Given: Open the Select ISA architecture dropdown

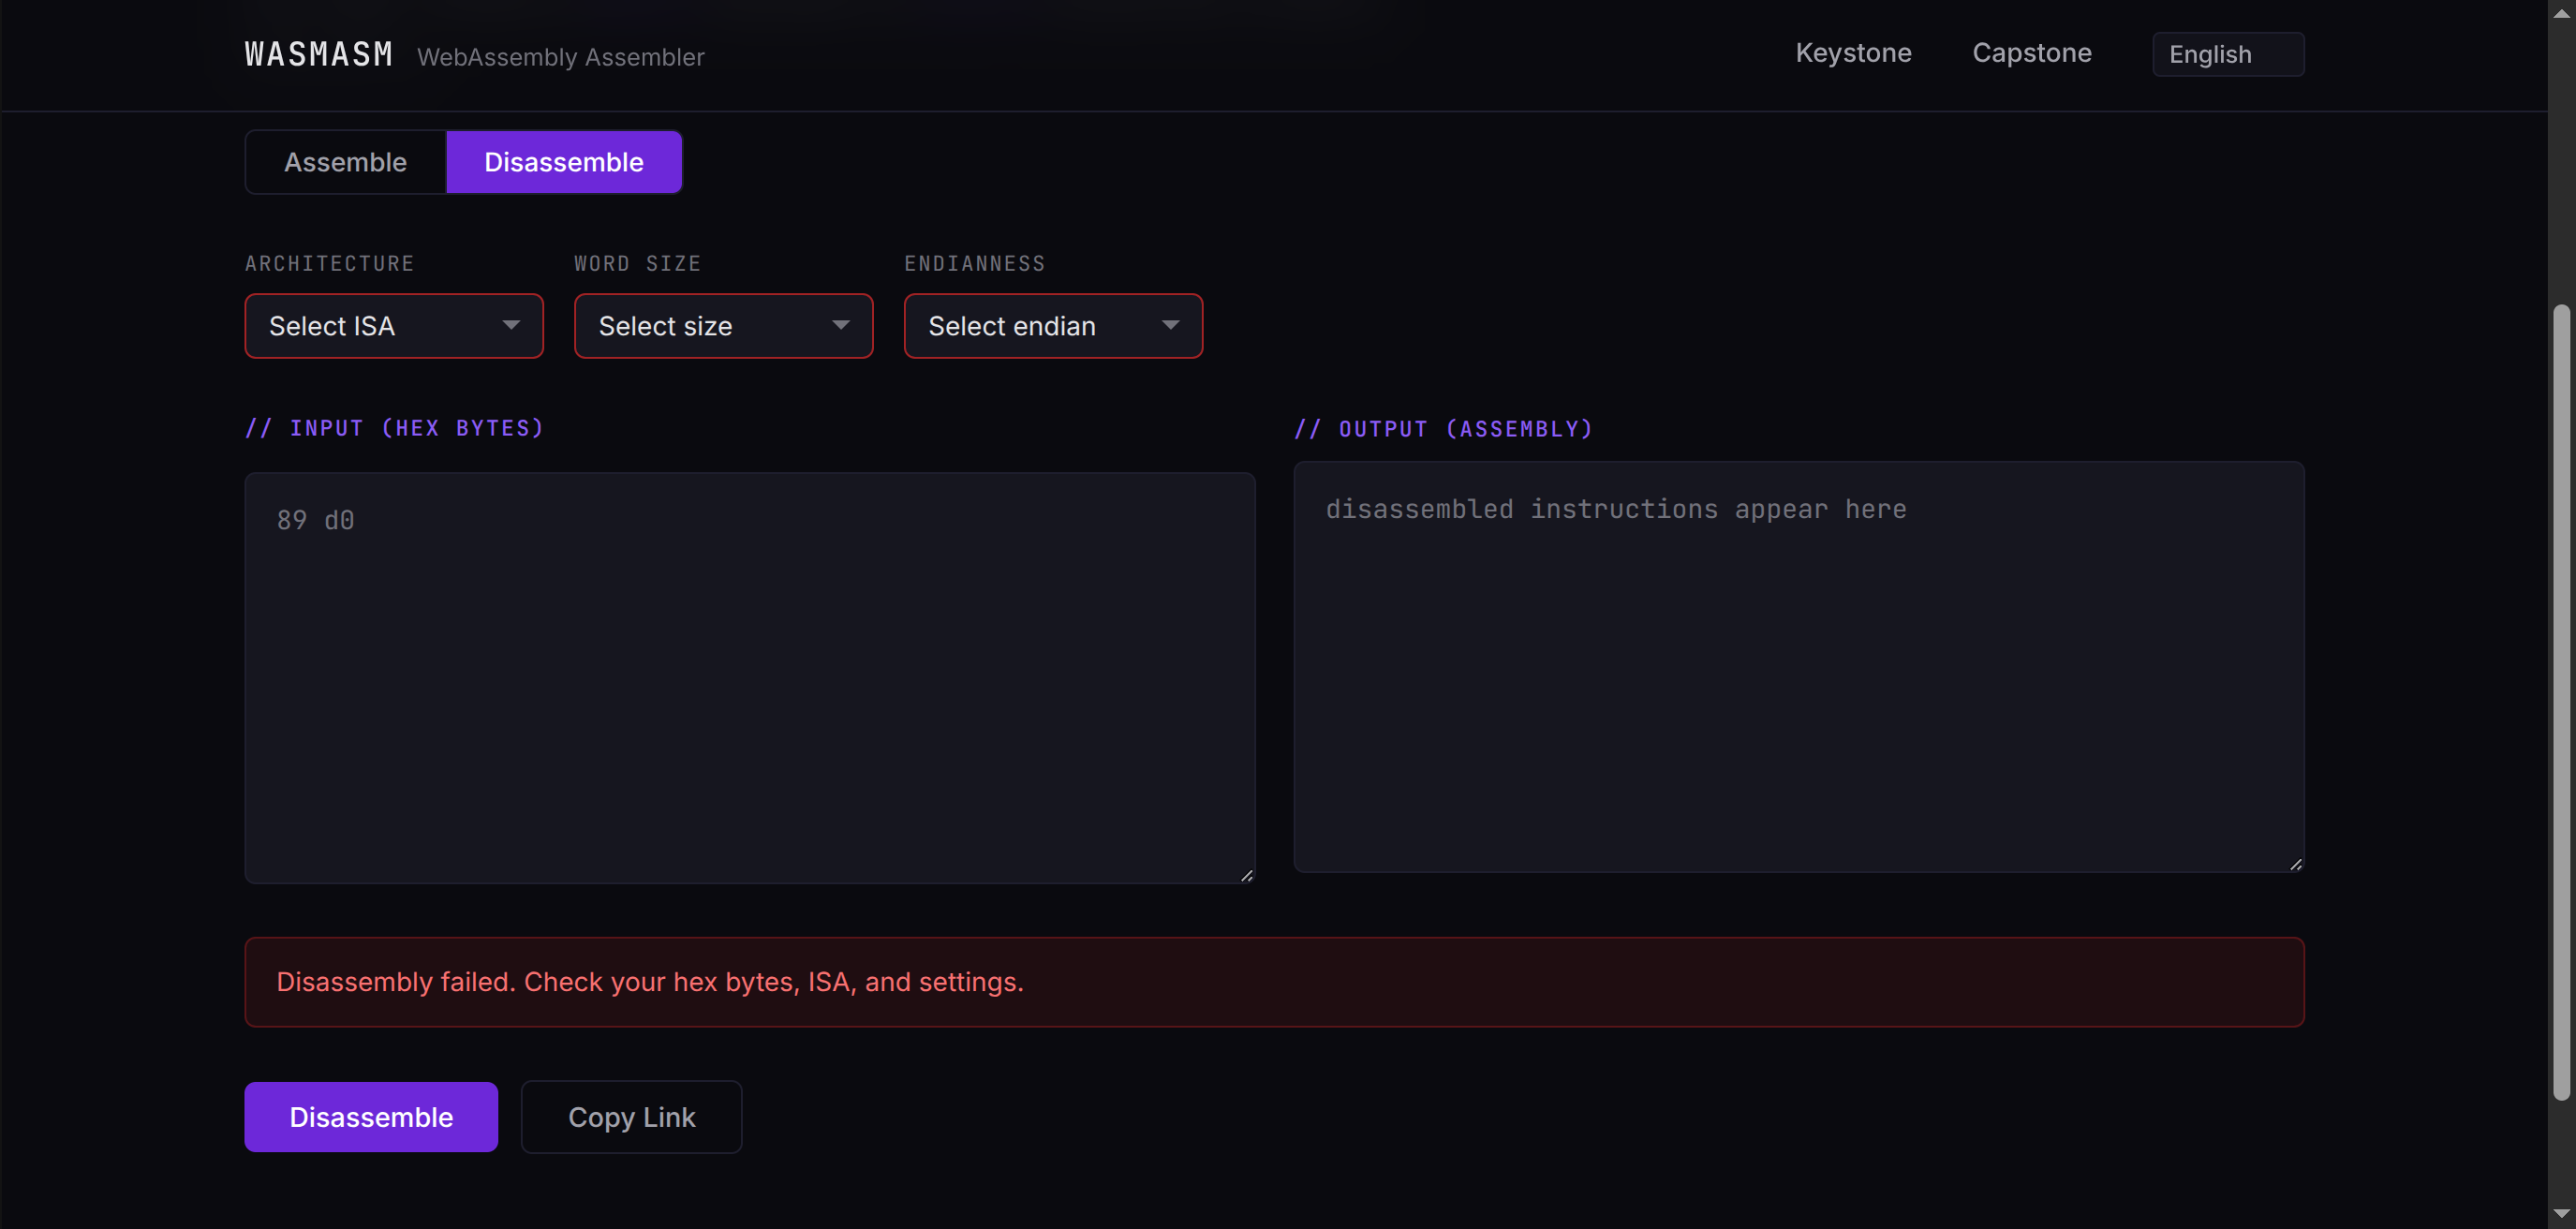Looking at the screenshot, I should pos(393,326).
